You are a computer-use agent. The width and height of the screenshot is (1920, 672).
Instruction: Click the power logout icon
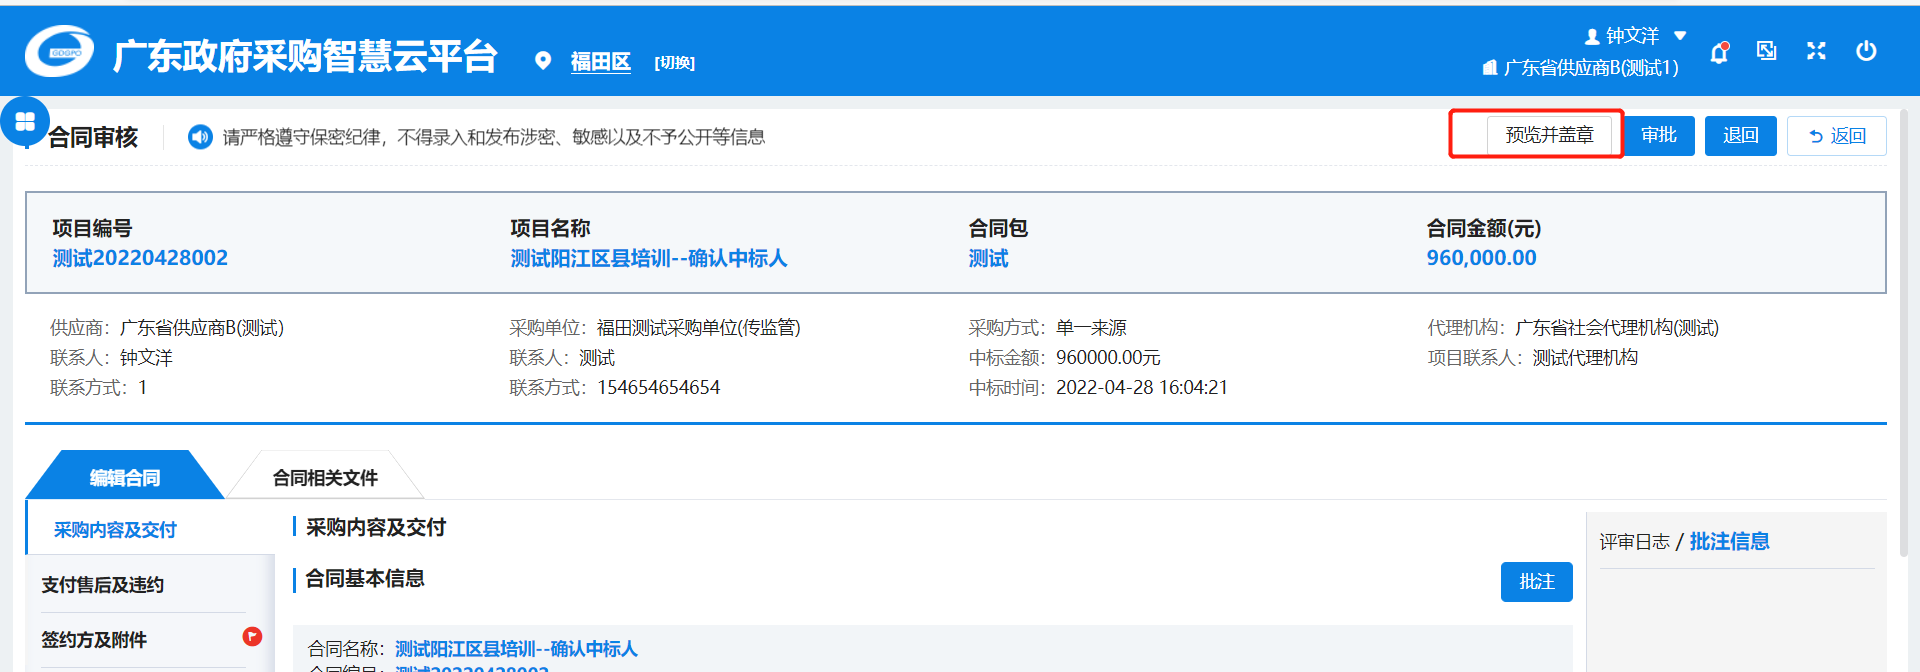(1866, 51)
